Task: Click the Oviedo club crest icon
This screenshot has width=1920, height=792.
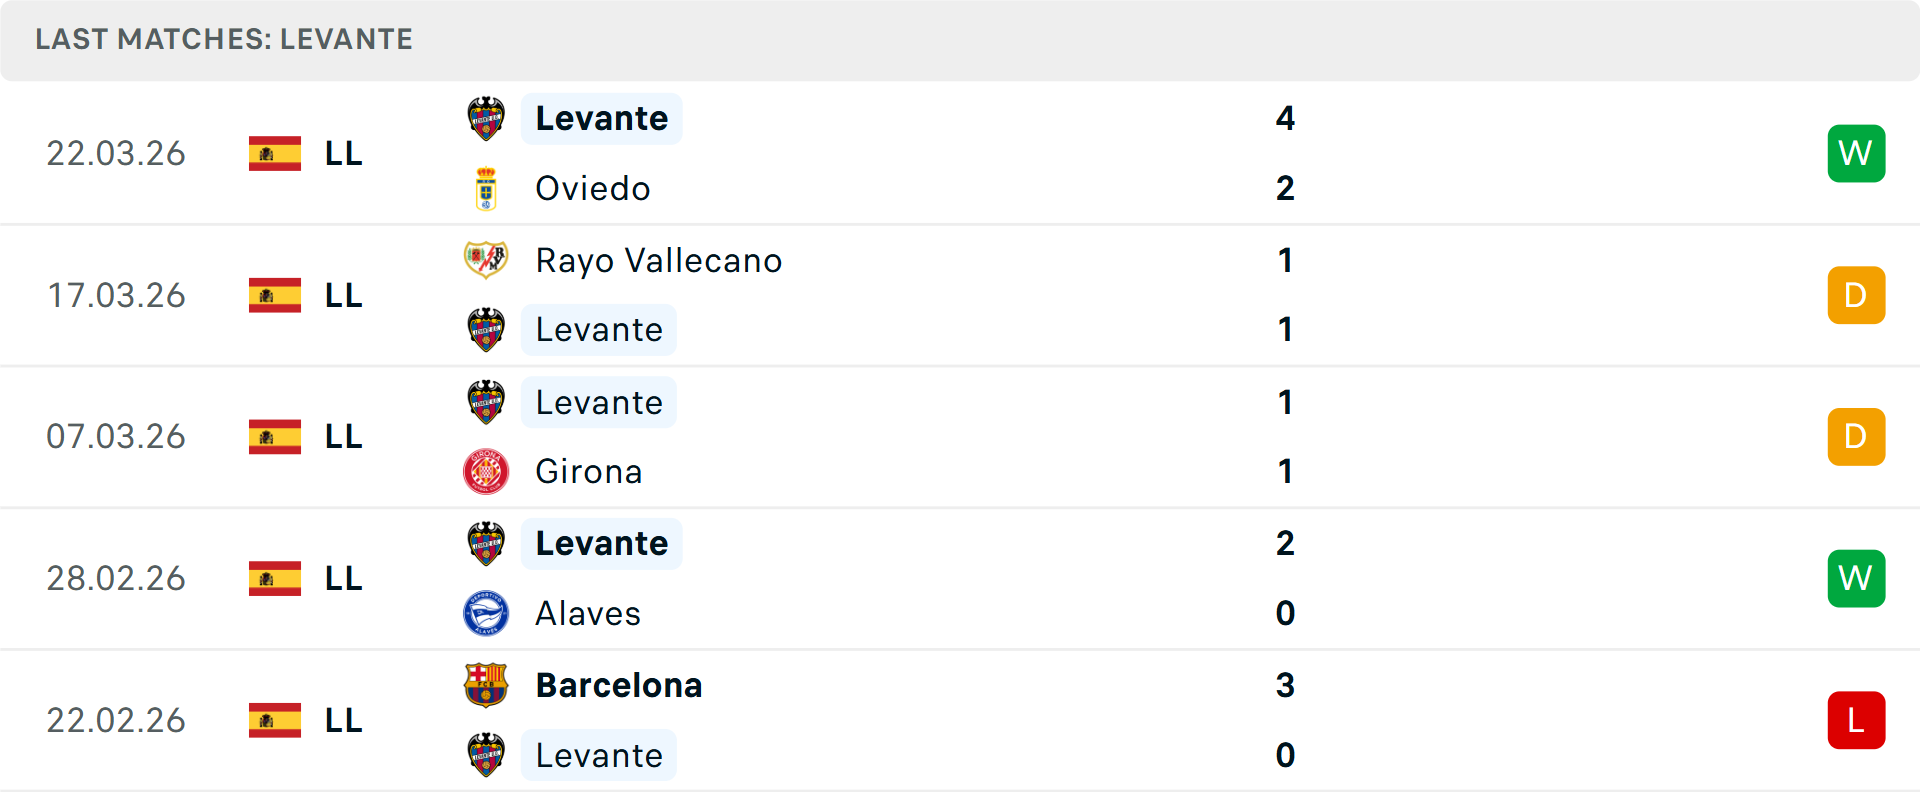Action: [x=486, y=189]
